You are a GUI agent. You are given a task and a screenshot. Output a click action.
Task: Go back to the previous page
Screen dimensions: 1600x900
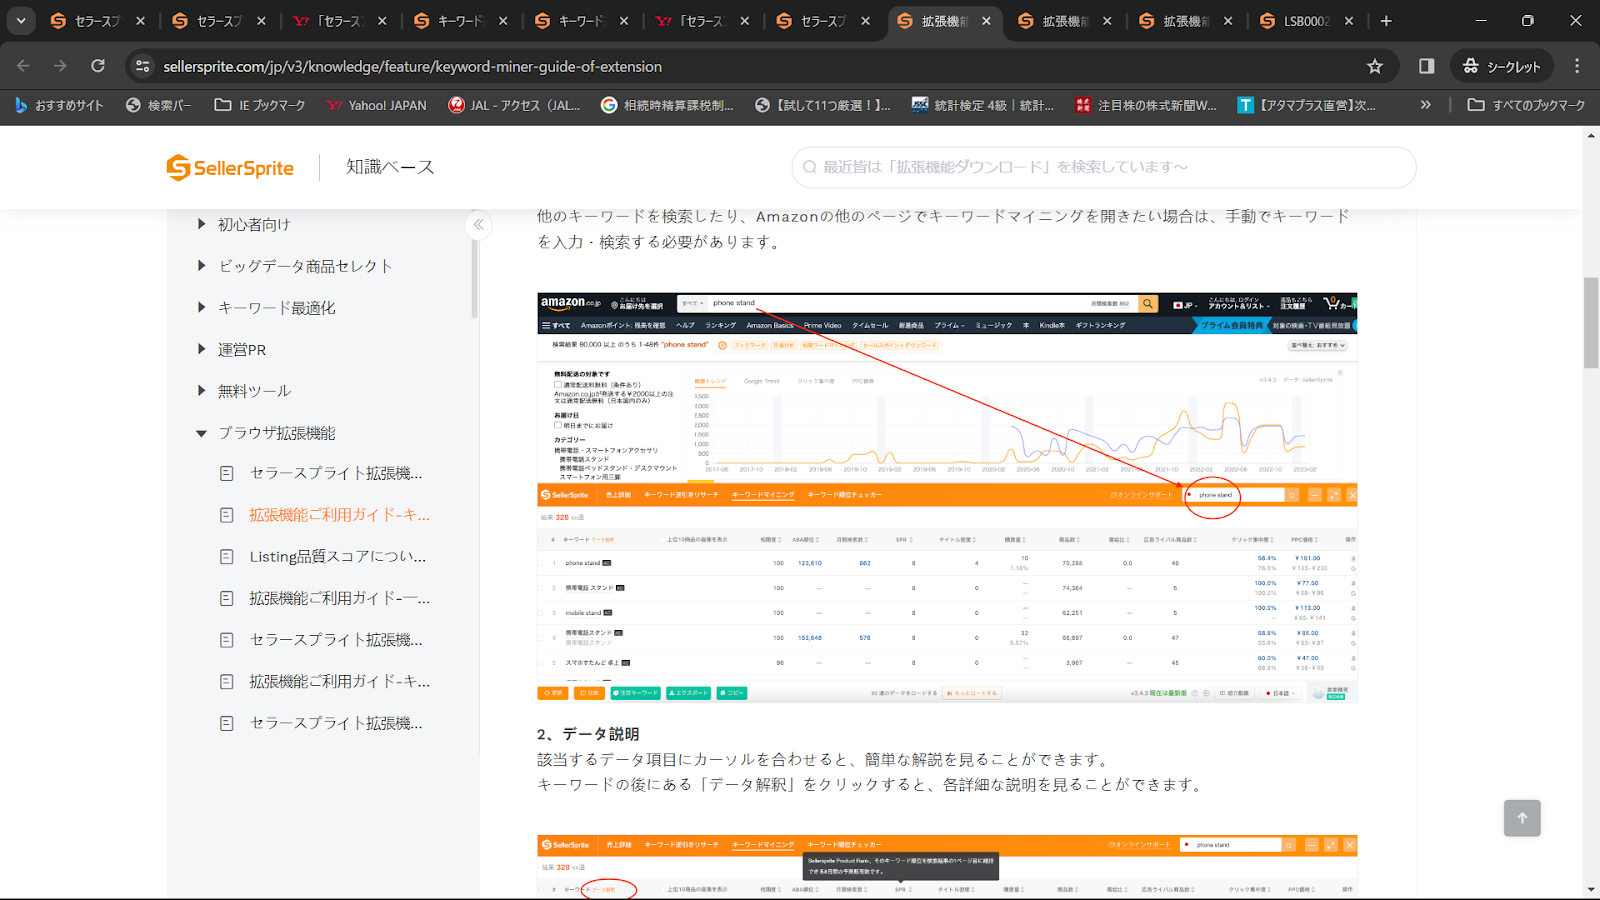pos(24,66)
